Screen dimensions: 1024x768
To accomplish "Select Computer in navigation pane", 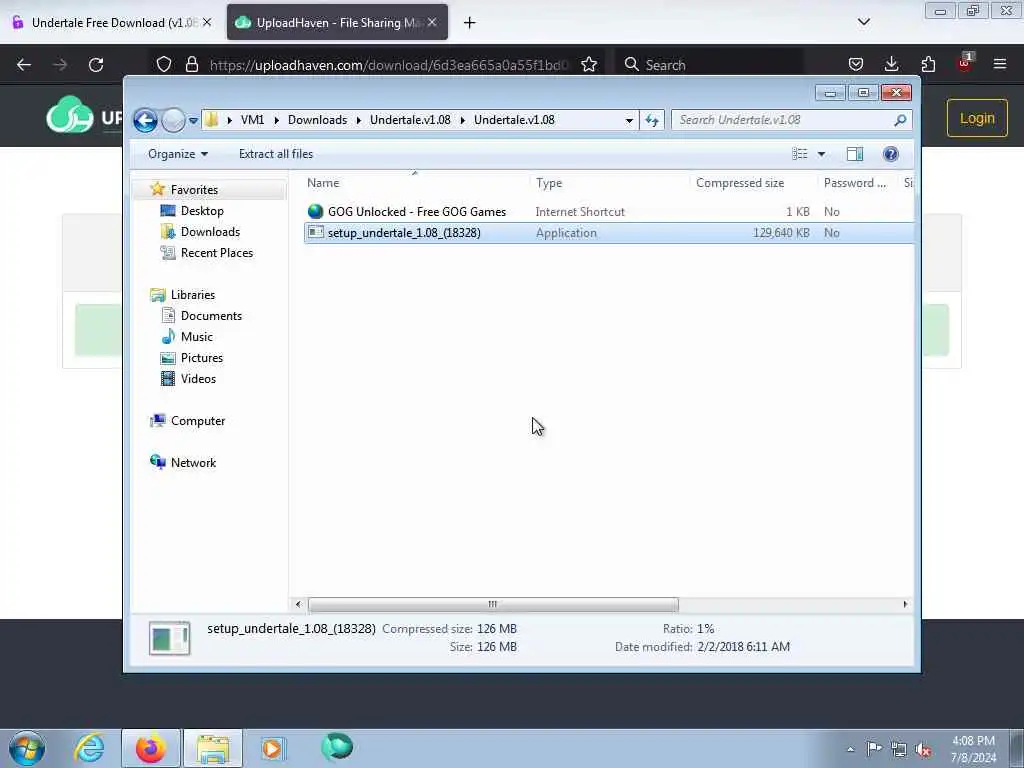I will tap(198, 421).
